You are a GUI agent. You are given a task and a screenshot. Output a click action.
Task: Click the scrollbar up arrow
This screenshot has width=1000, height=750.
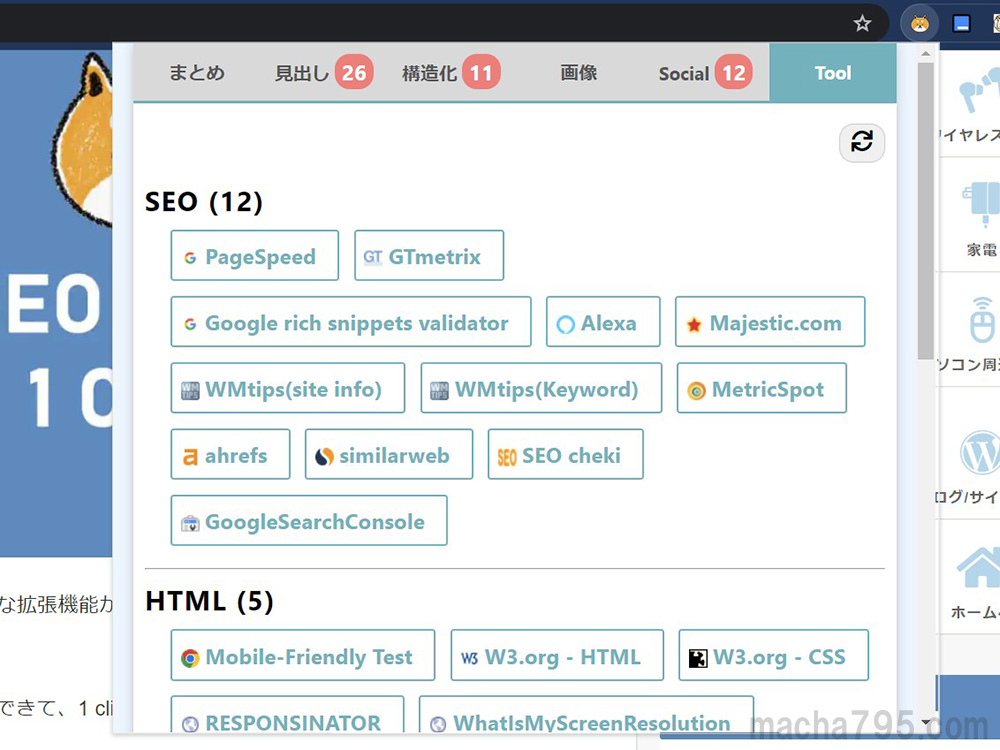tap(925, 54)
